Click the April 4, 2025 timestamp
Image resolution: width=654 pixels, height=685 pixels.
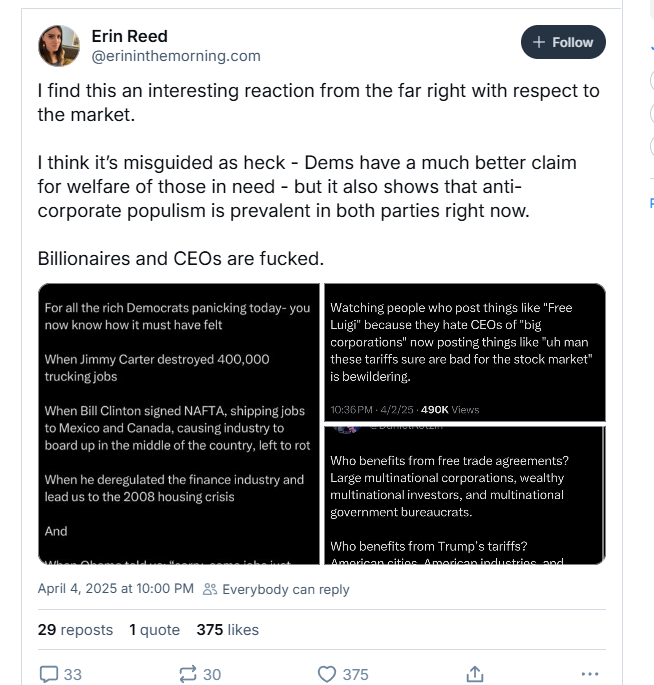pyautogui.click(x=115, y=589)
